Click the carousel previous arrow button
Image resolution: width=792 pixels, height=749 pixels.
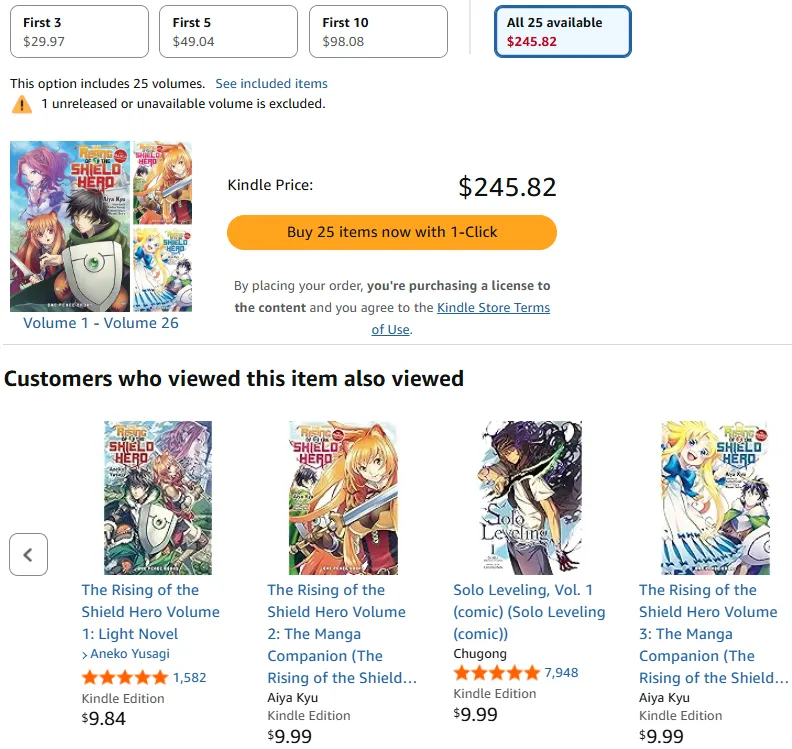(x=28, y=554)
